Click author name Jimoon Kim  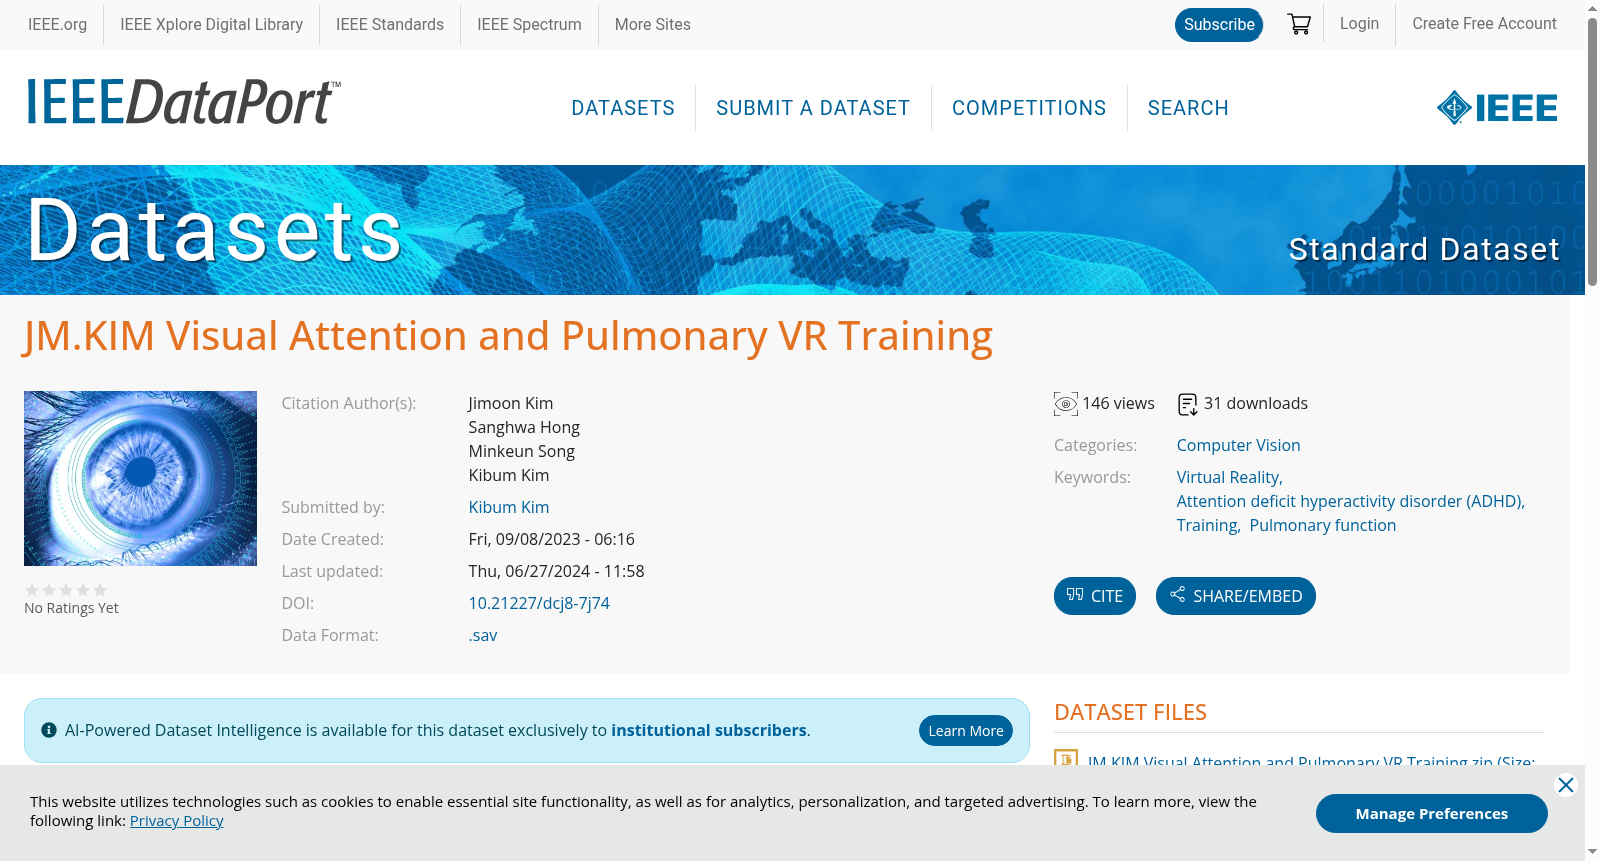tap(511, 403)
